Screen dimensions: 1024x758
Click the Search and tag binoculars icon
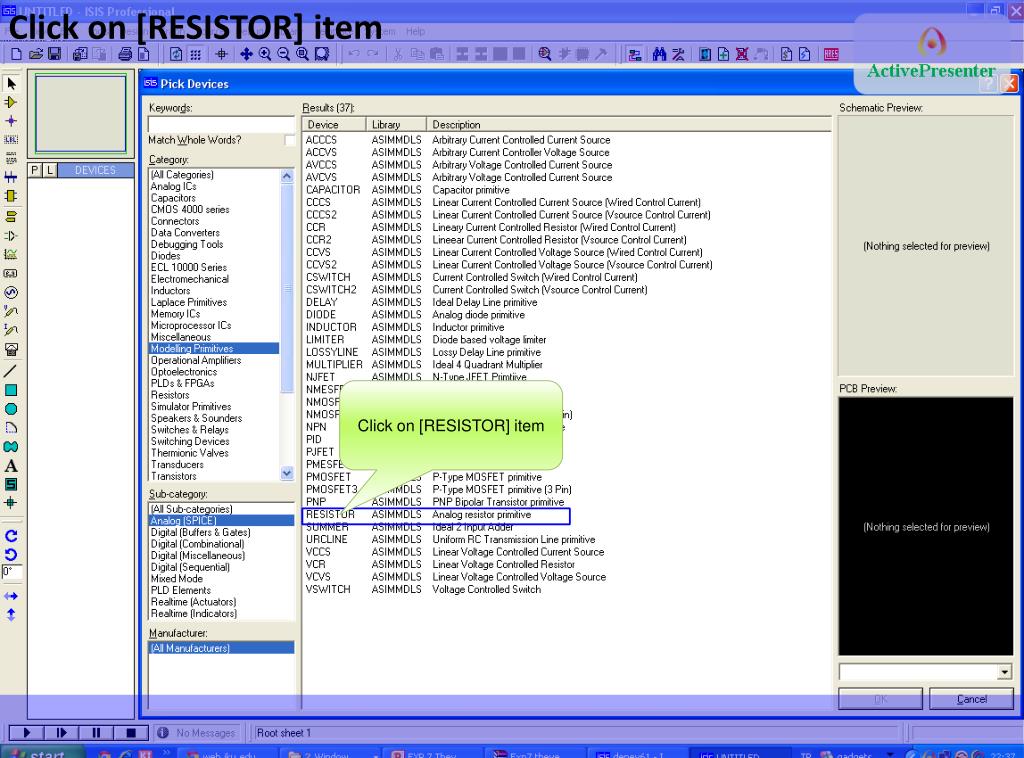[659, 54]
